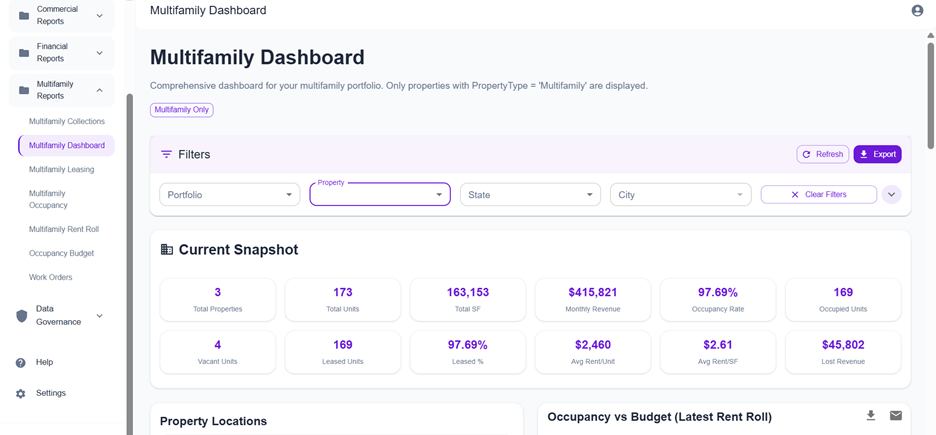Click the Refresh button
936x435 pixels.
coord(823,155)
